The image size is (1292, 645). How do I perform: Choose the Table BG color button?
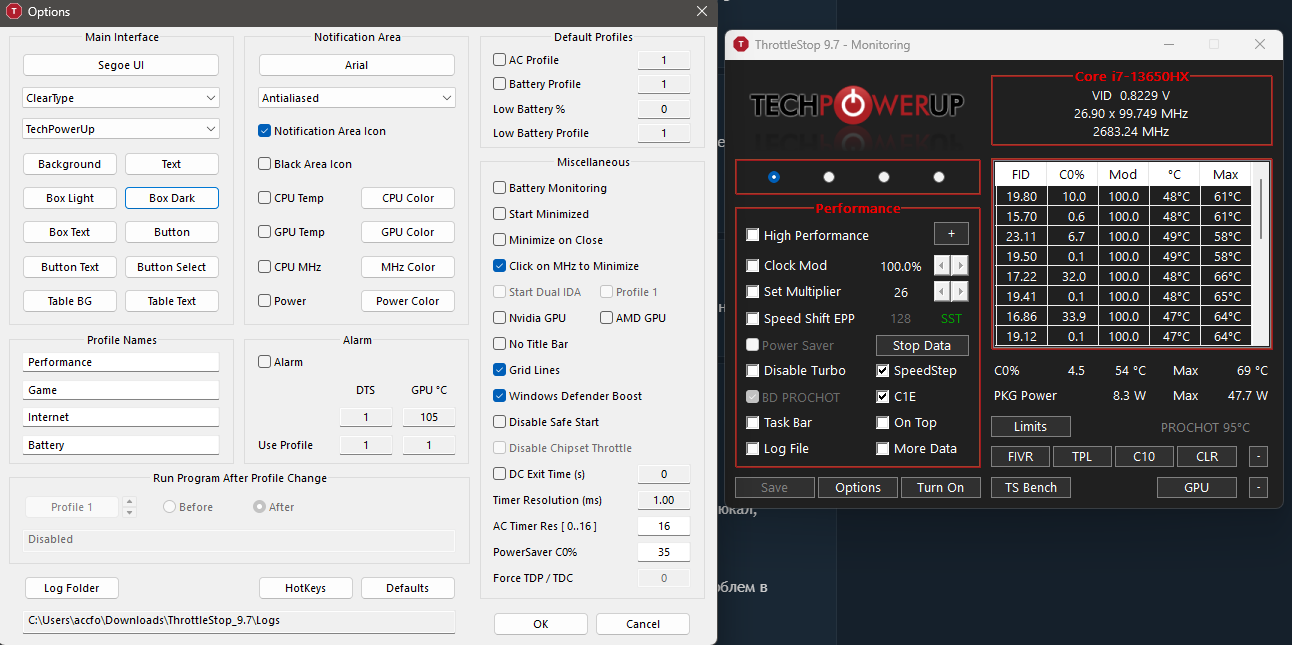tap(70, 301)
